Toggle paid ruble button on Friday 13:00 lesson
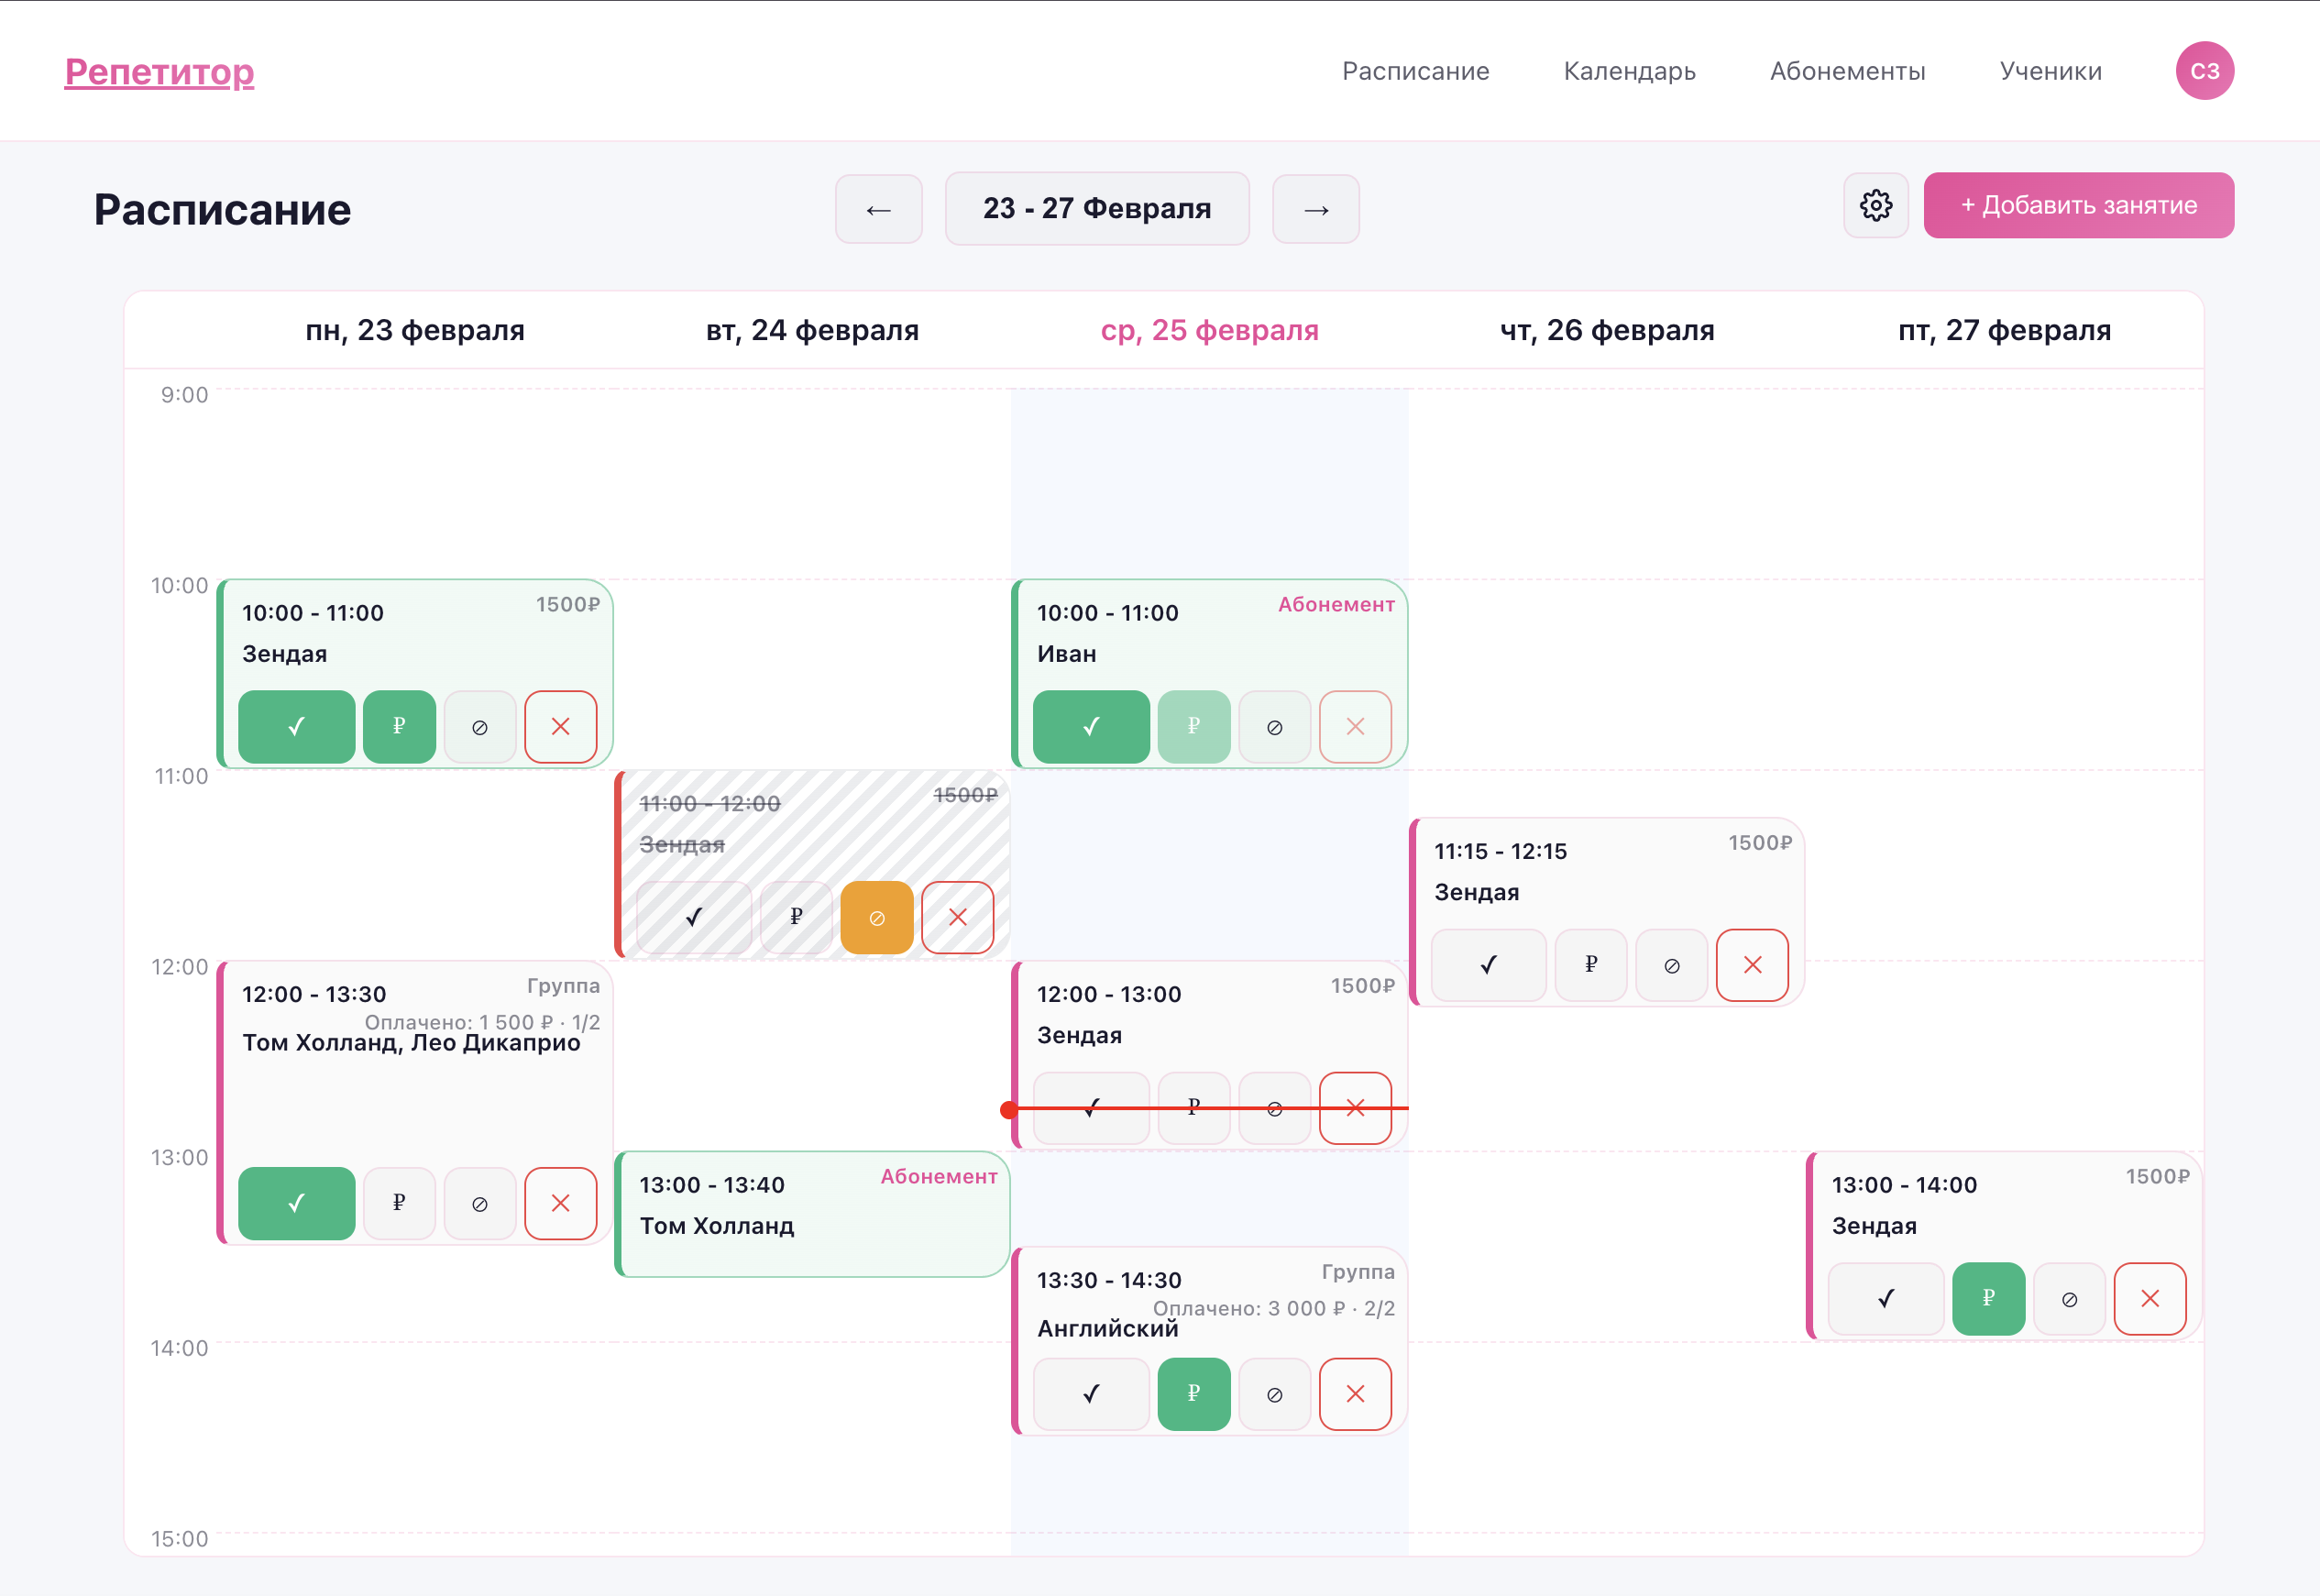 [1988, 1298]
